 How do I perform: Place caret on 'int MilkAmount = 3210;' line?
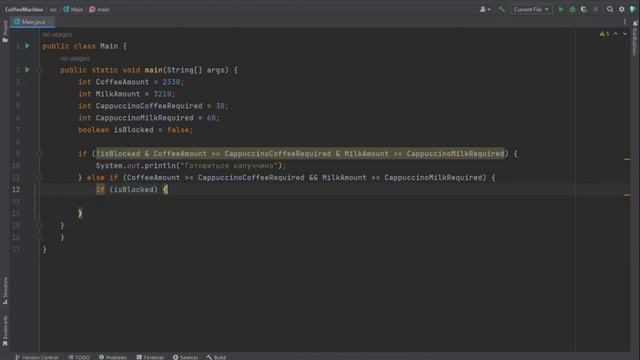tap(127, 94)
